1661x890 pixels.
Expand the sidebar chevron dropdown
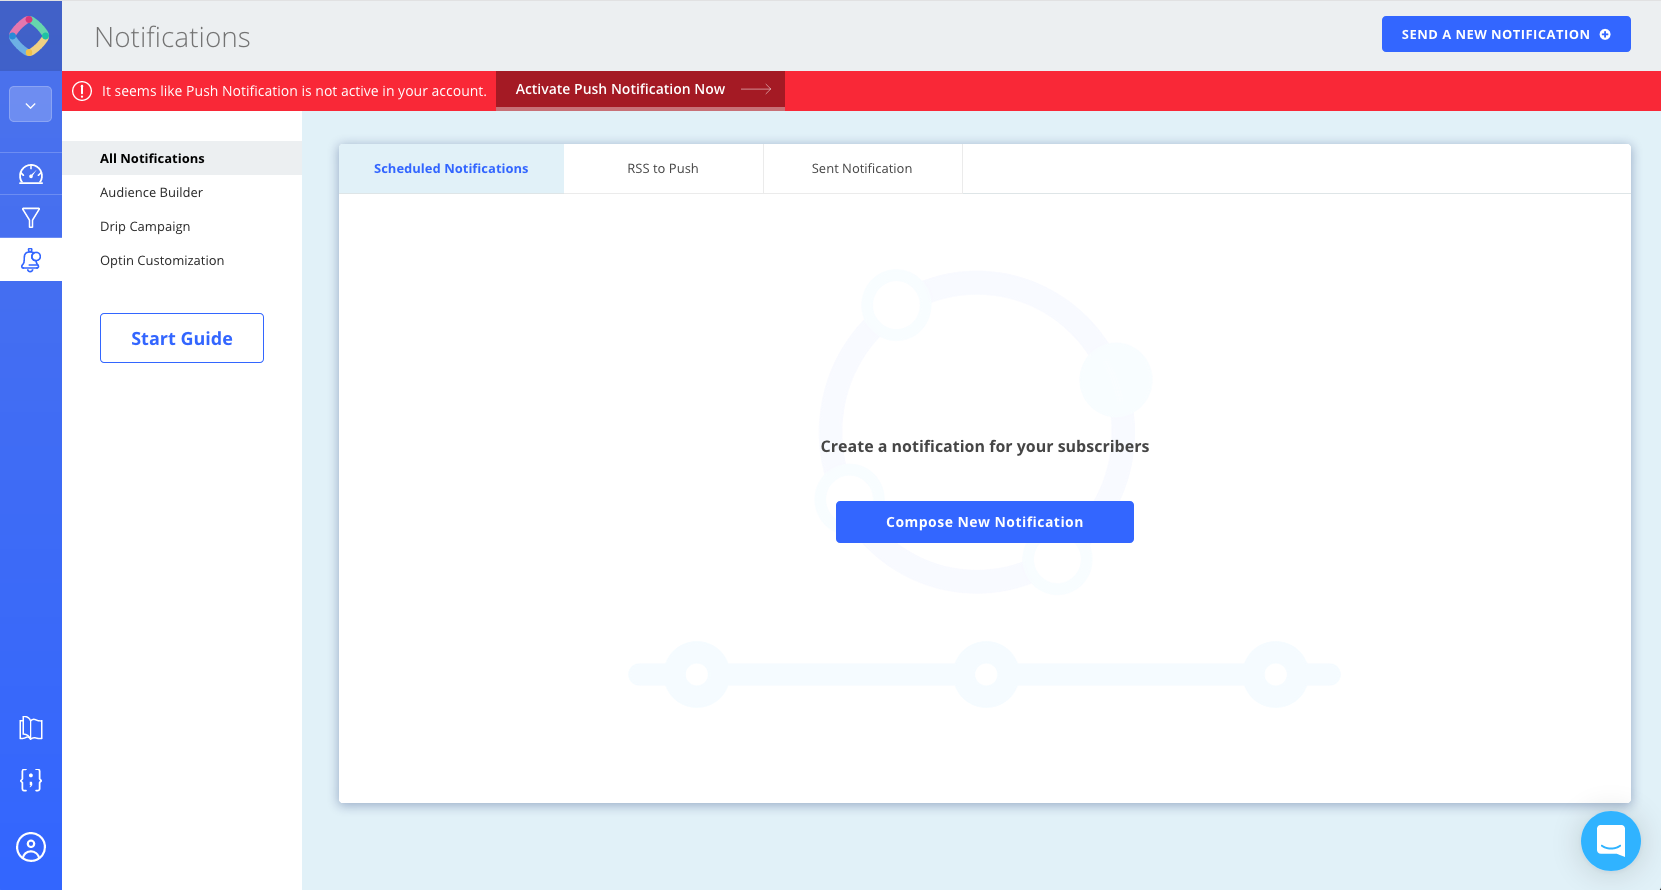pyautogui.click(x=31, y=104)
